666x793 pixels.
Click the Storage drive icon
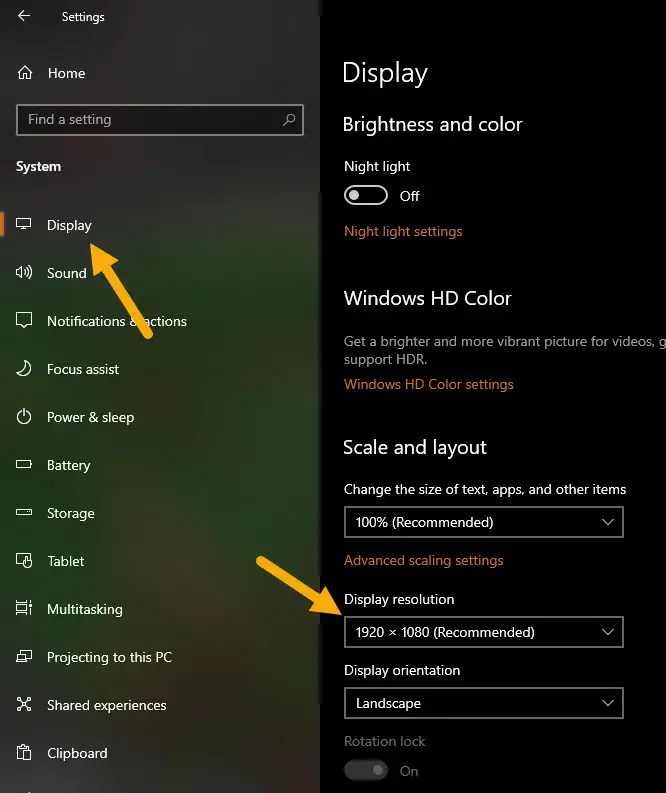24,512
